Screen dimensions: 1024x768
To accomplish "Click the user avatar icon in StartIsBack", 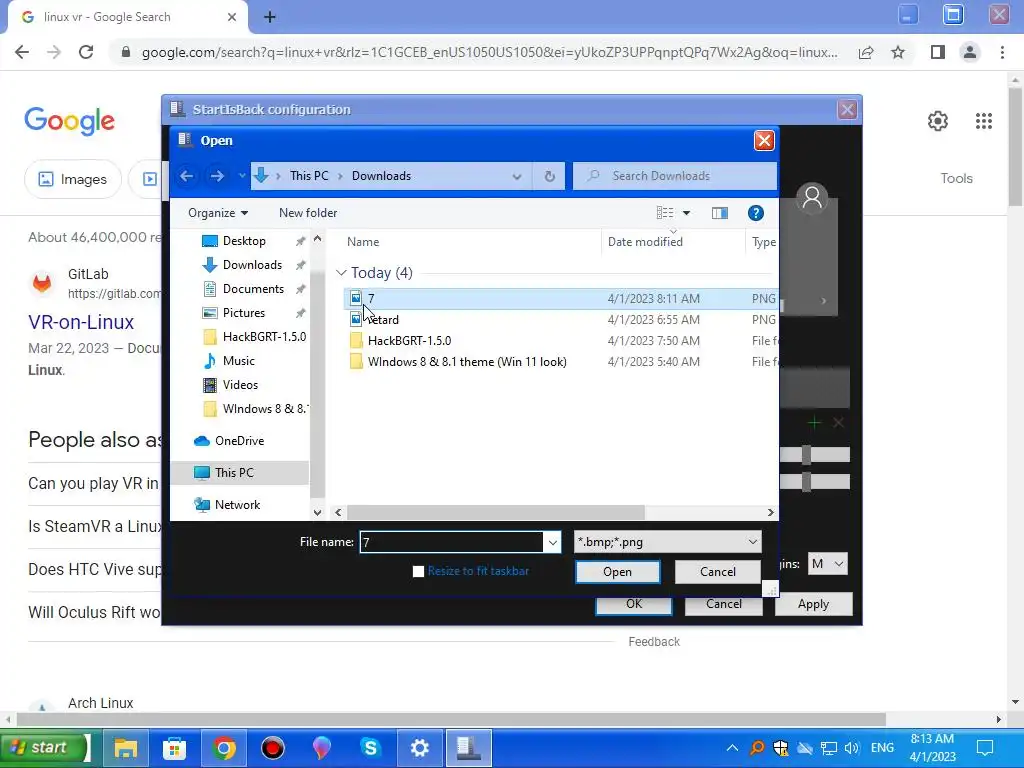I will coord(812,198).
